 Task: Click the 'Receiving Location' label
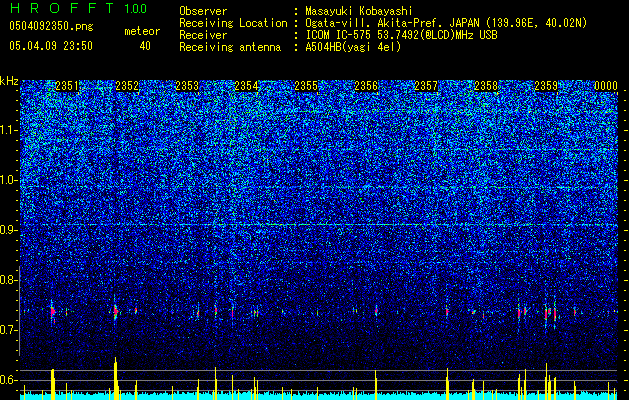point(233,23)
